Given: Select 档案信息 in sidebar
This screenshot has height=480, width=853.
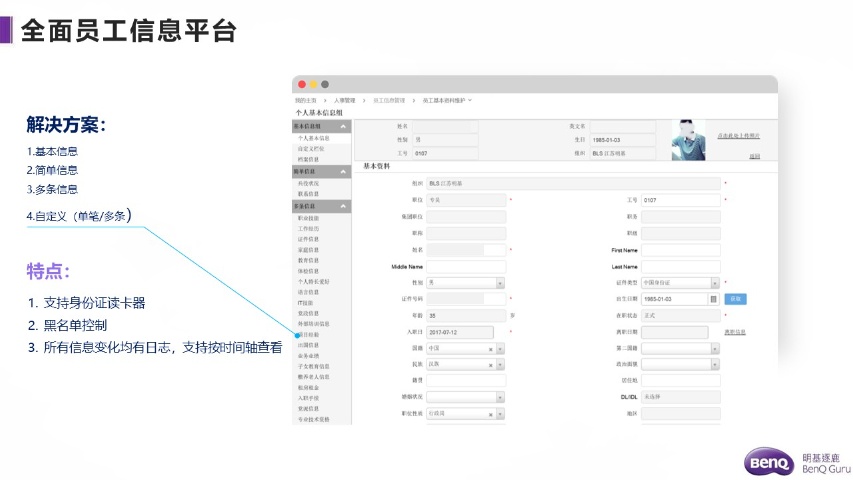Looking at the screenshot, I should [308, 159].
